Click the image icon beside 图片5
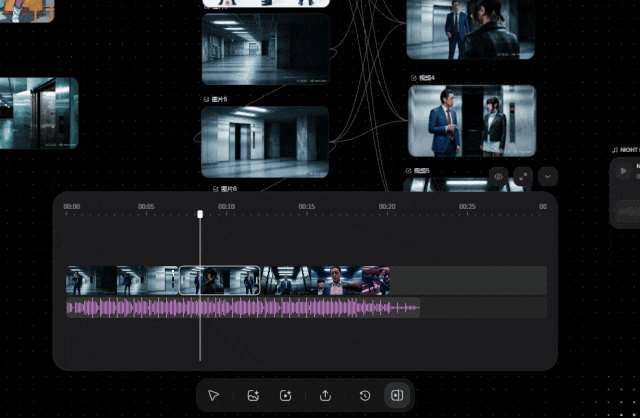This screenshot has width=640, height=418. tap(206, 99)
